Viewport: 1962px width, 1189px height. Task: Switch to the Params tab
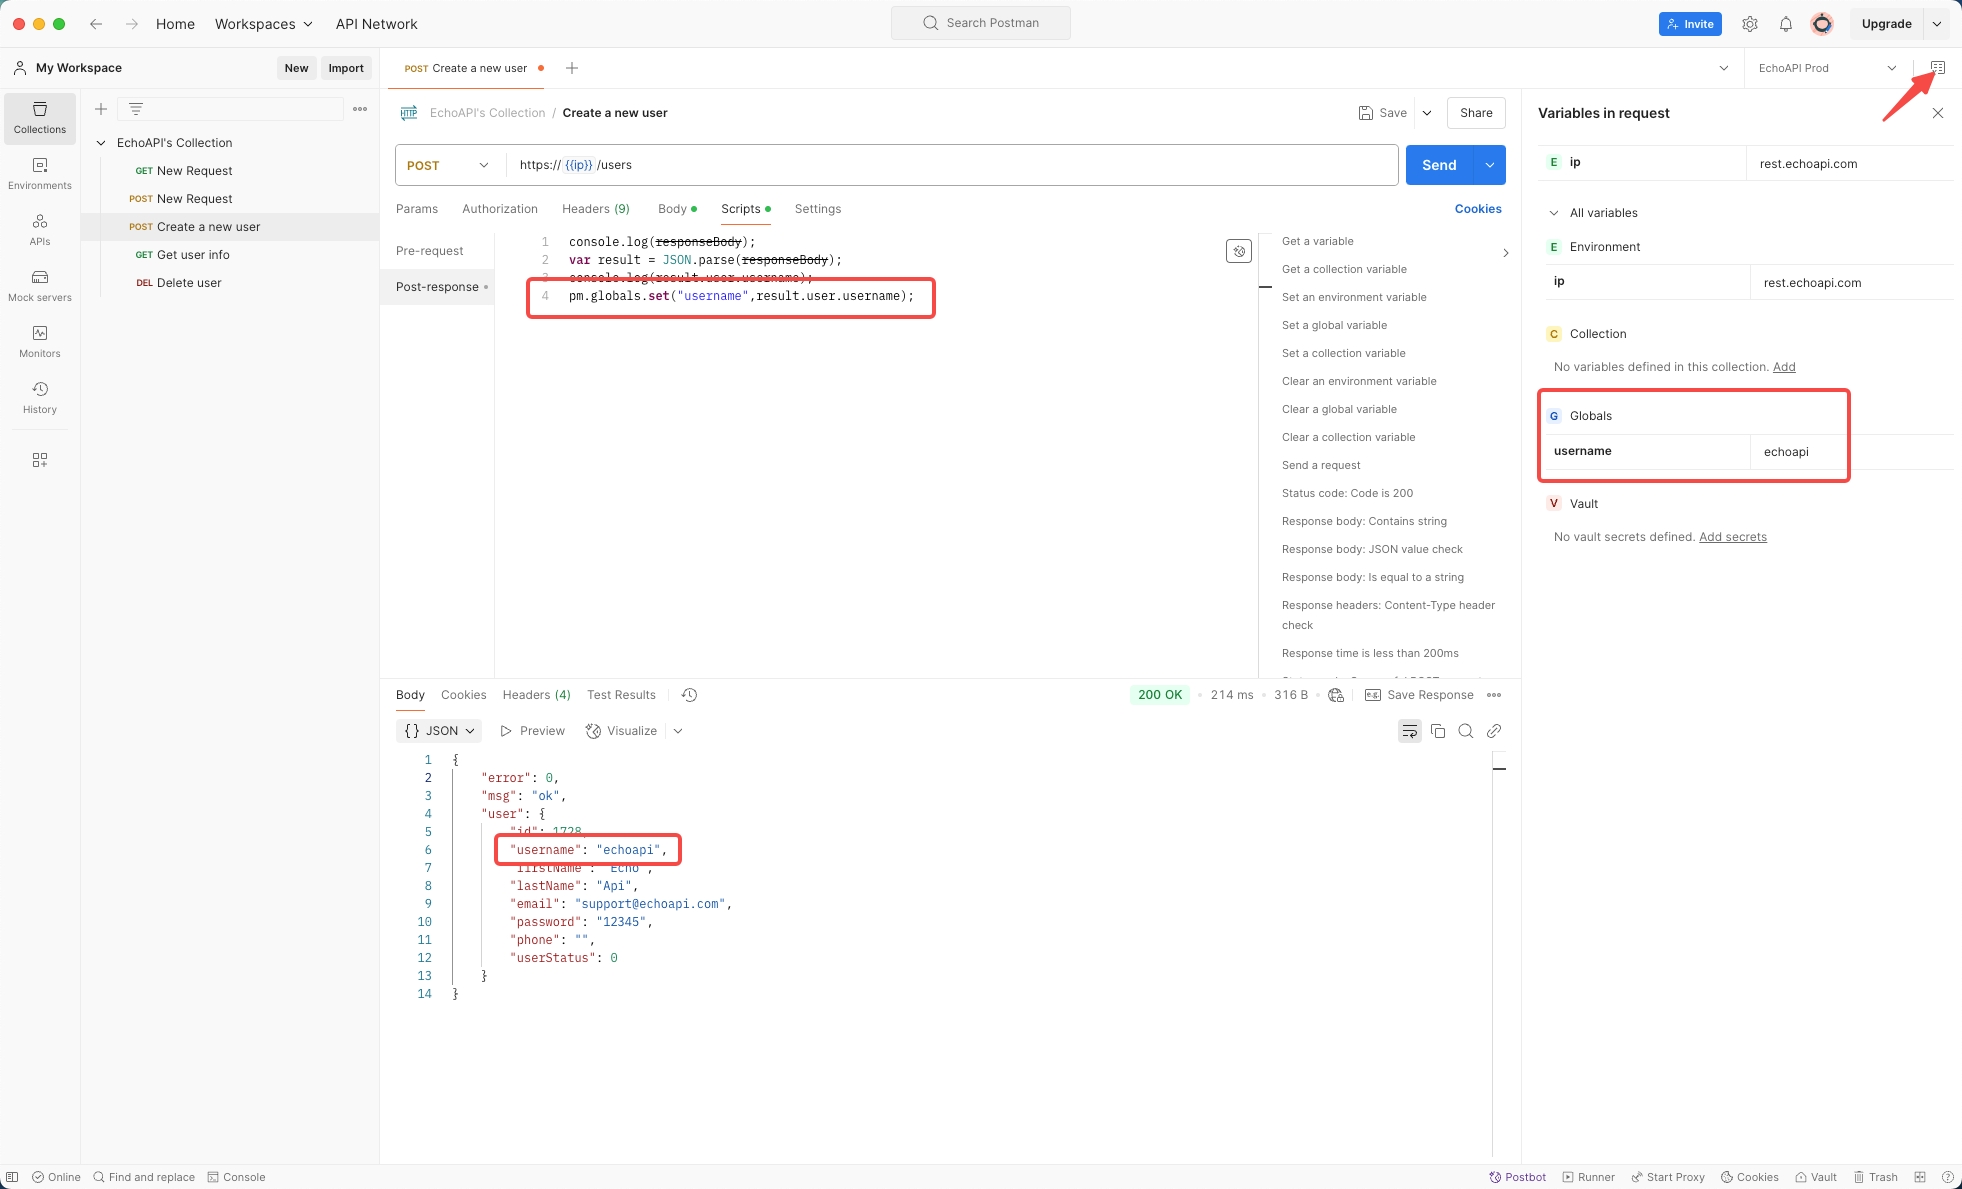coord(417,209)
